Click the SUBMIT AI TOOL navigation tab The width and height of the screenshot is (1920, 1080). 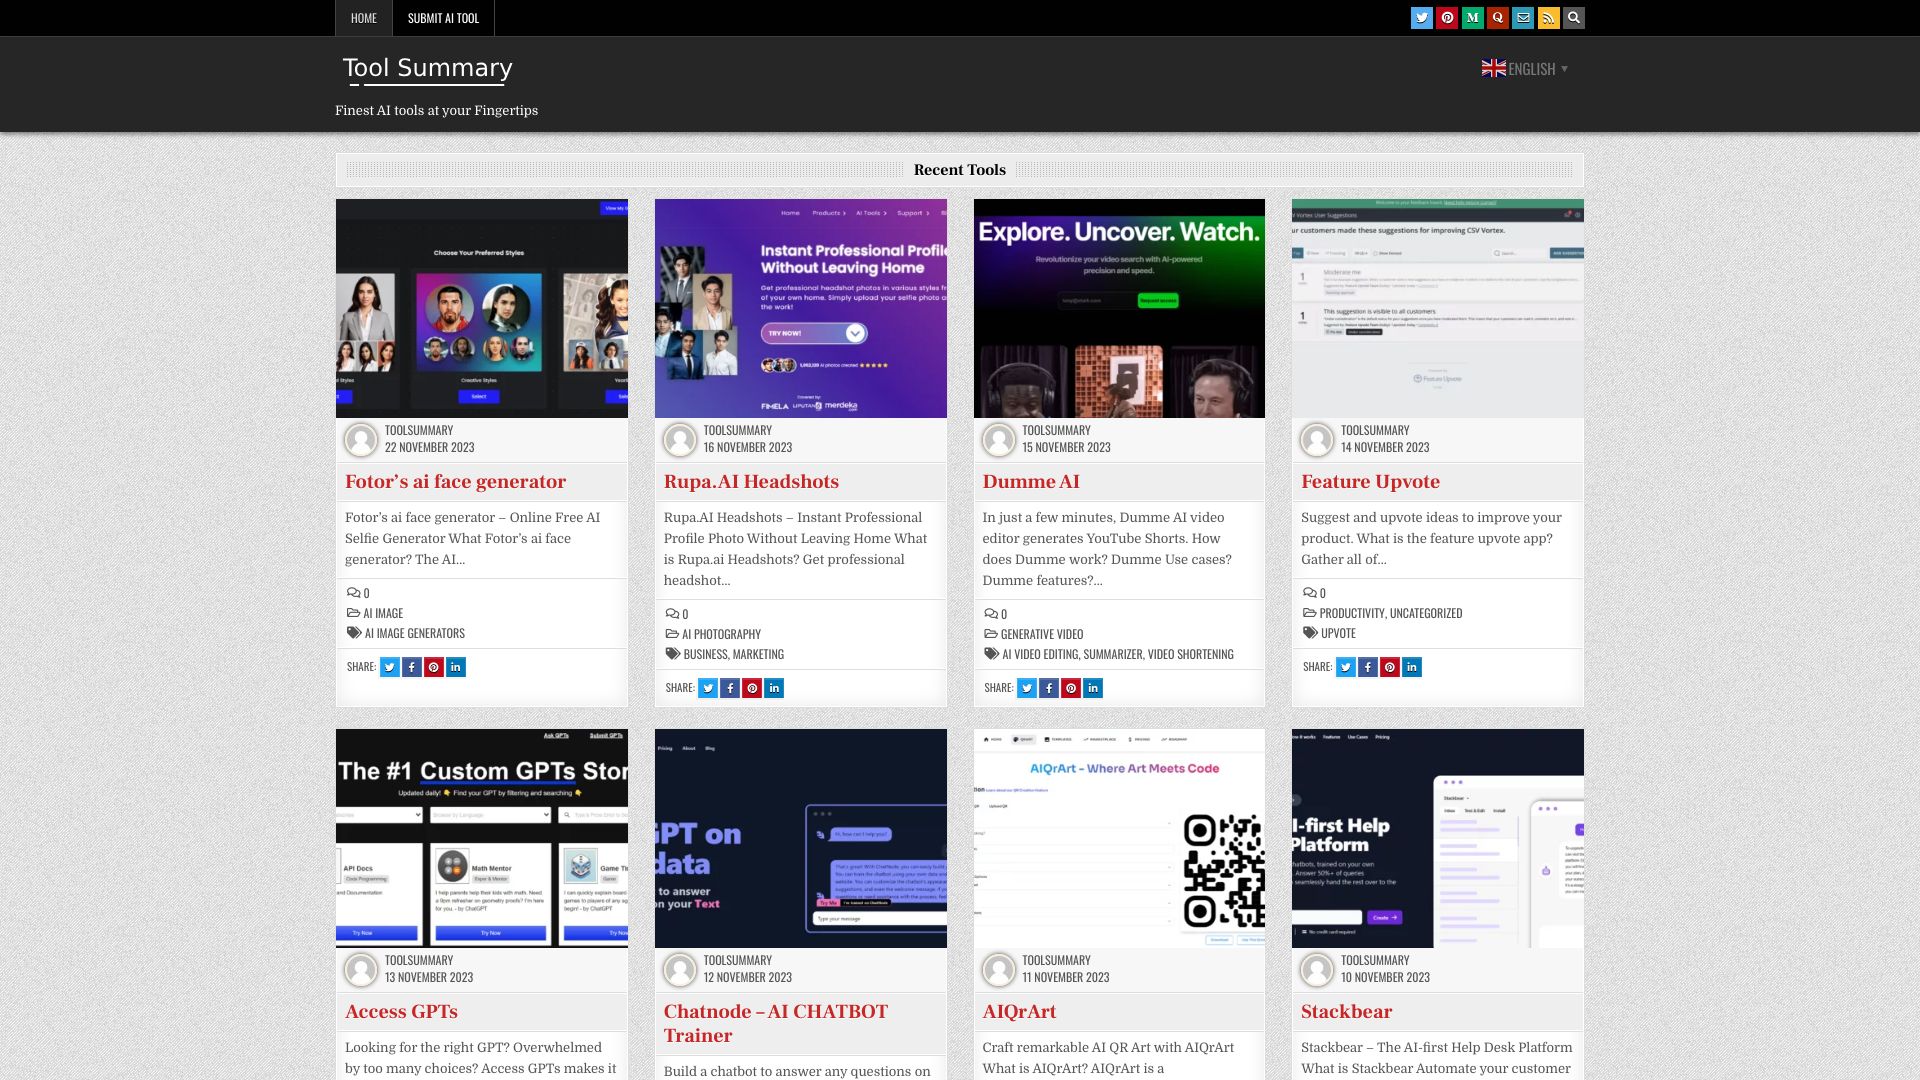tap(443, 17)
